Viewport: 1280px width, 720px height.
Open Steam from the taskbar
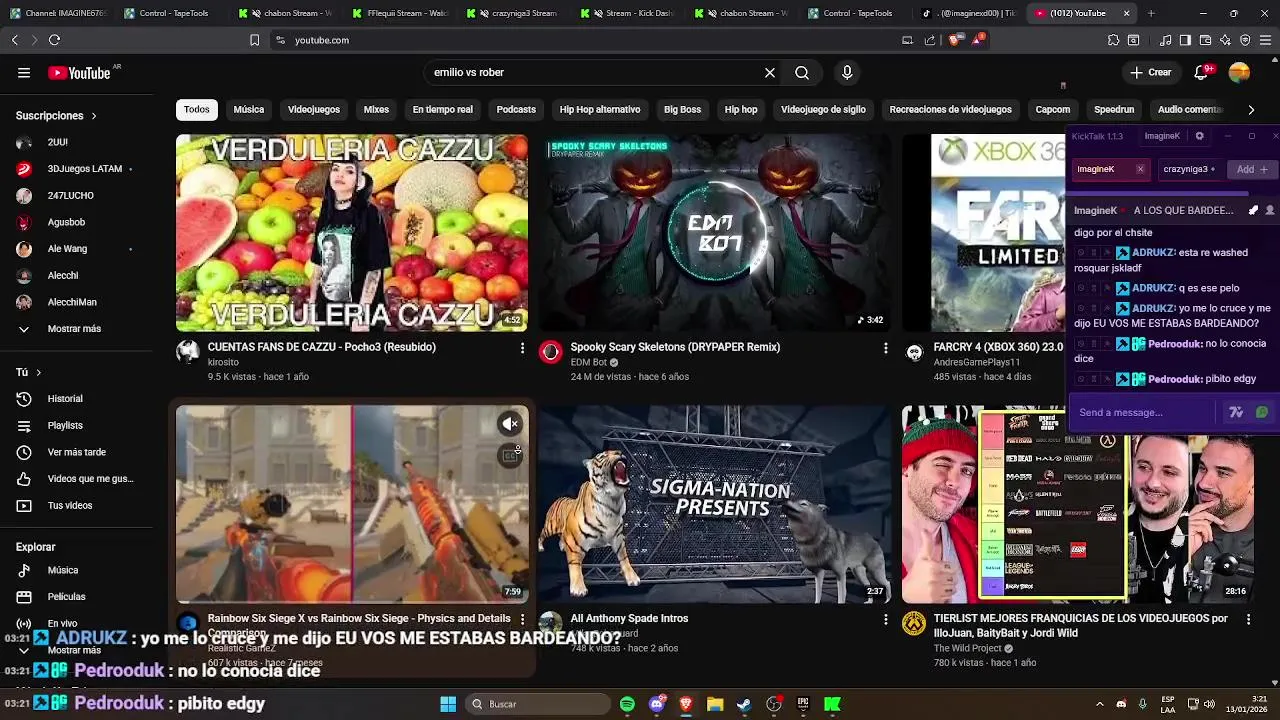(x=744, y=704)
